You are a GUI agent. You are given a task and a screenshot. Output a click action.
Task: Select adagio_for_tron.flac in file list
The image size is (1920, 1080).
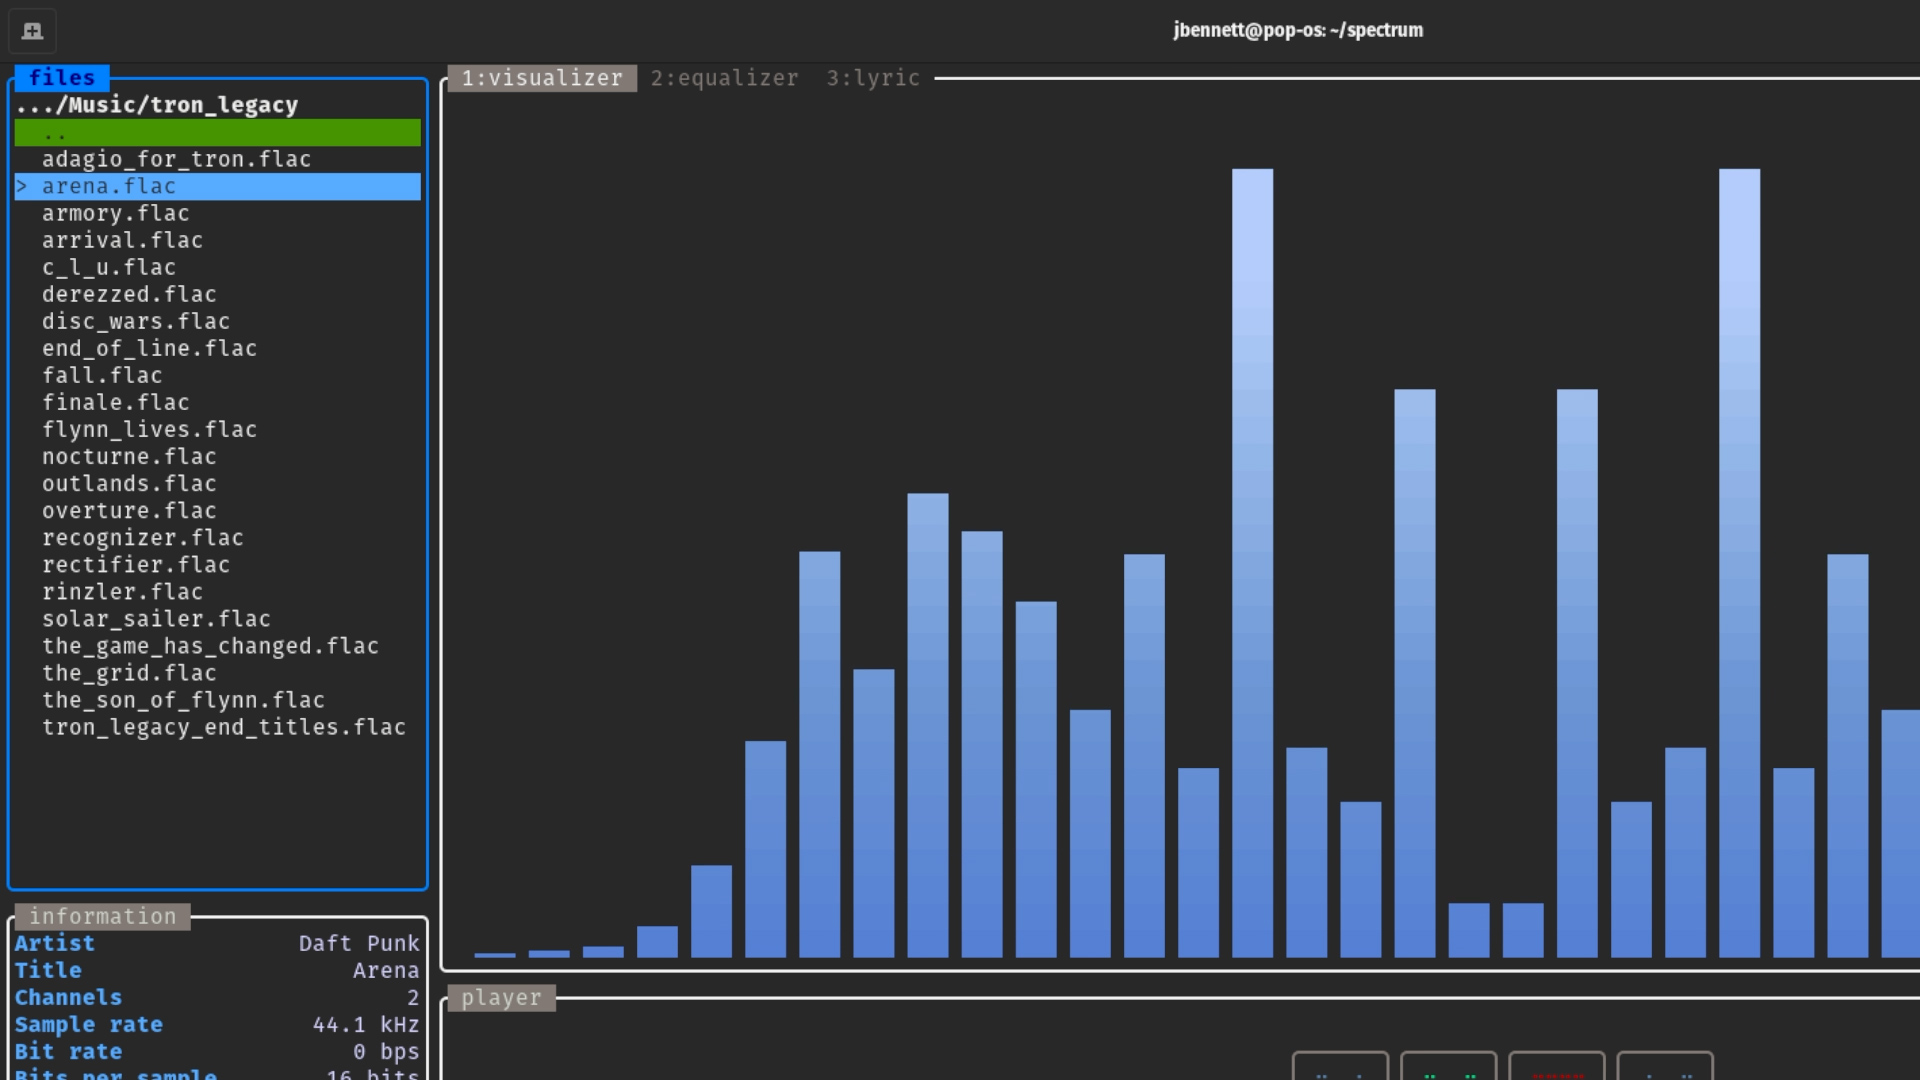[176, 159]
